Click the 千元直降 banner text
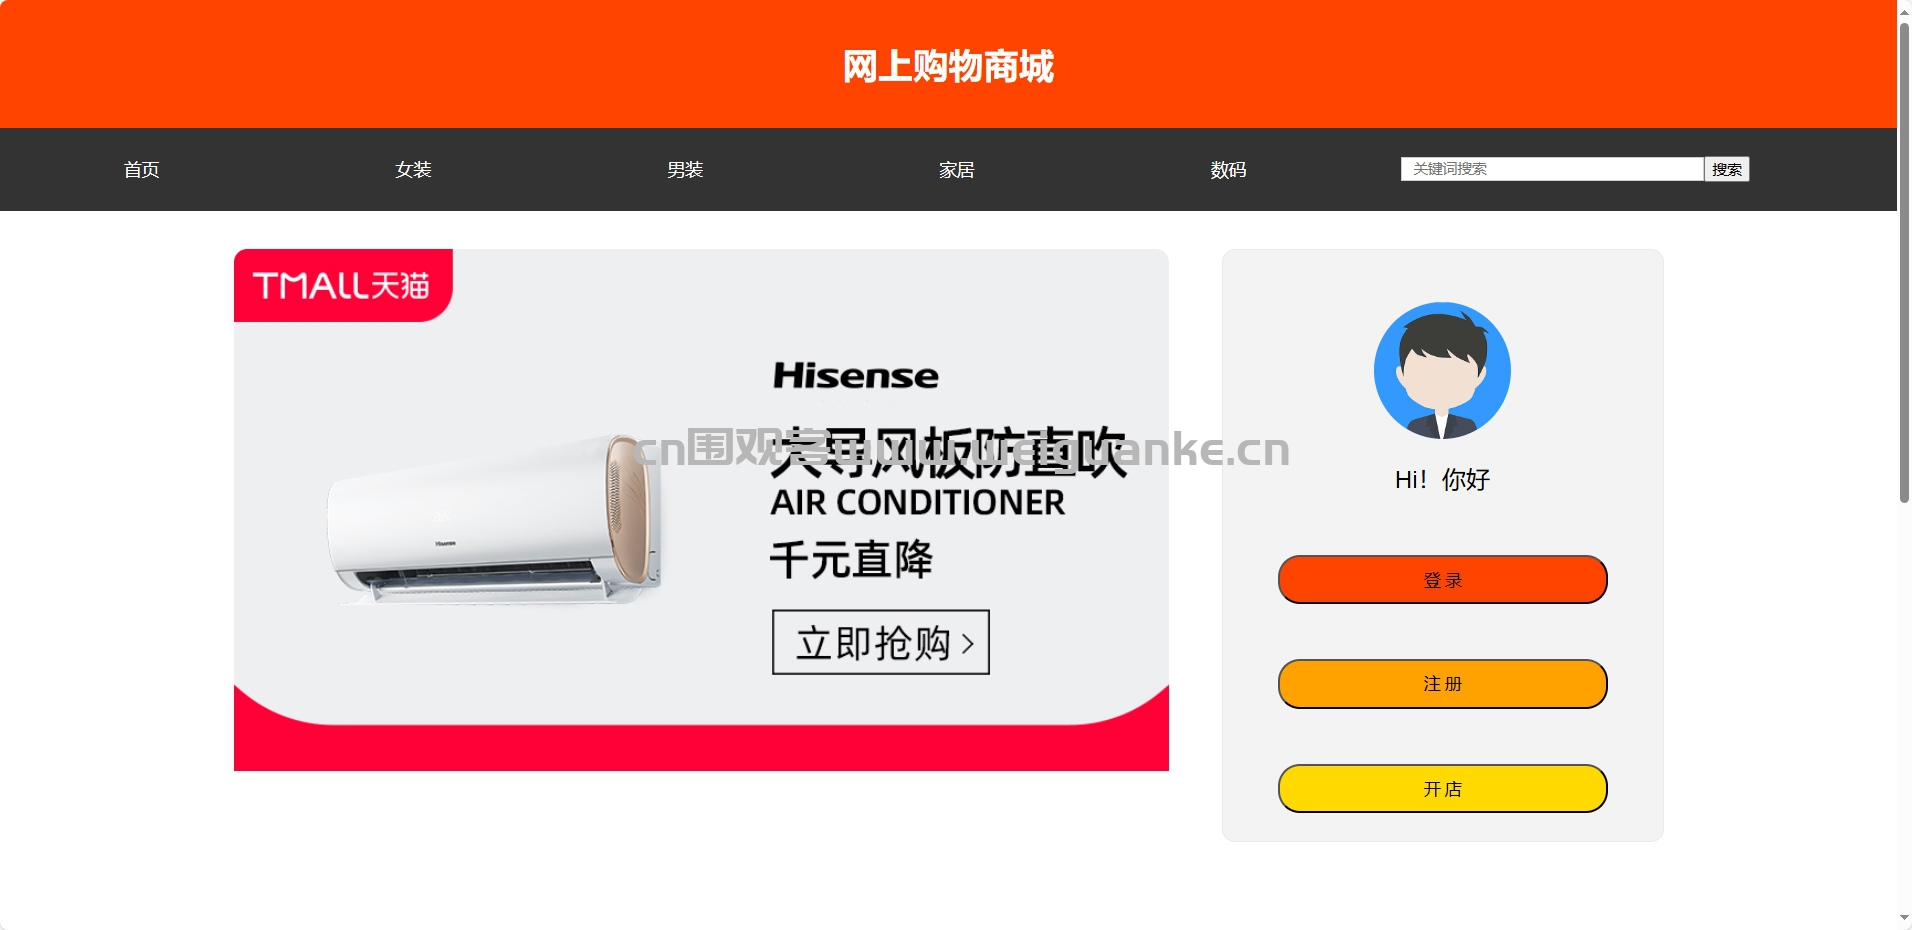This screenshot has height=930, width=1912. tap(851, 559)
